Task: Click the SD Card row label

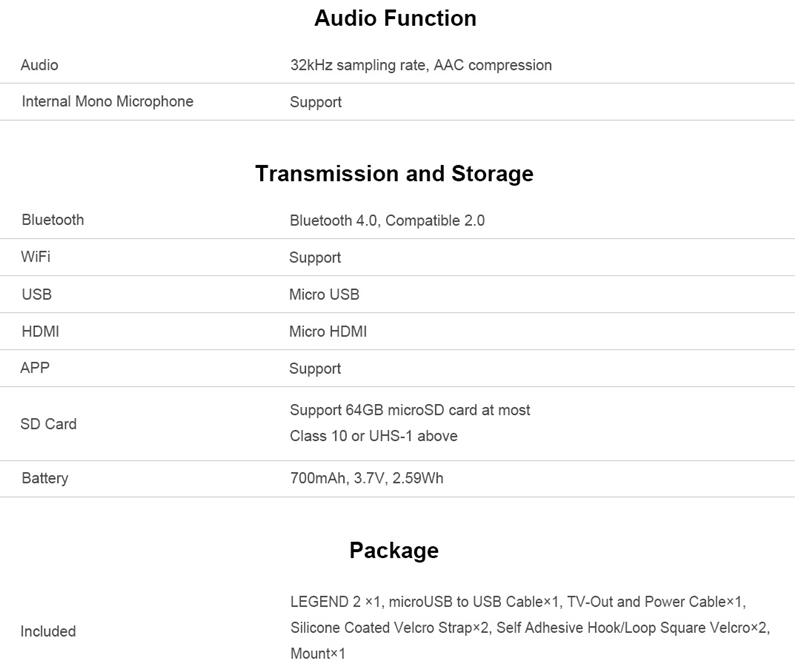Action: click(x=48, y=424)
